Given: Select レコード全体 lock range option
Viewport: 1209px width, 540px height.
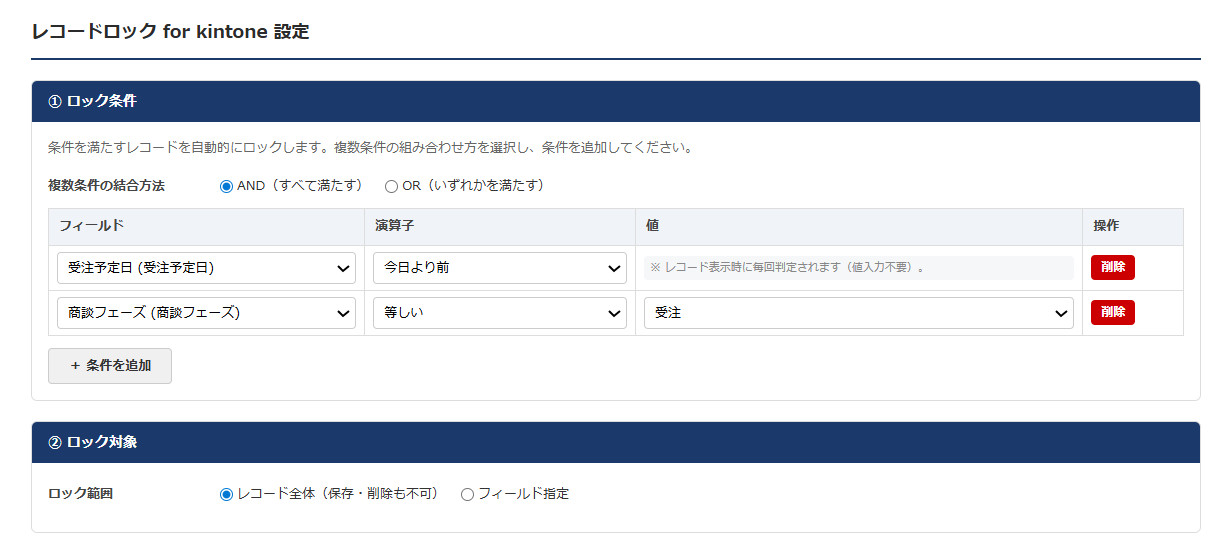Looking at the screenshot, I should [x=226, y=494].
